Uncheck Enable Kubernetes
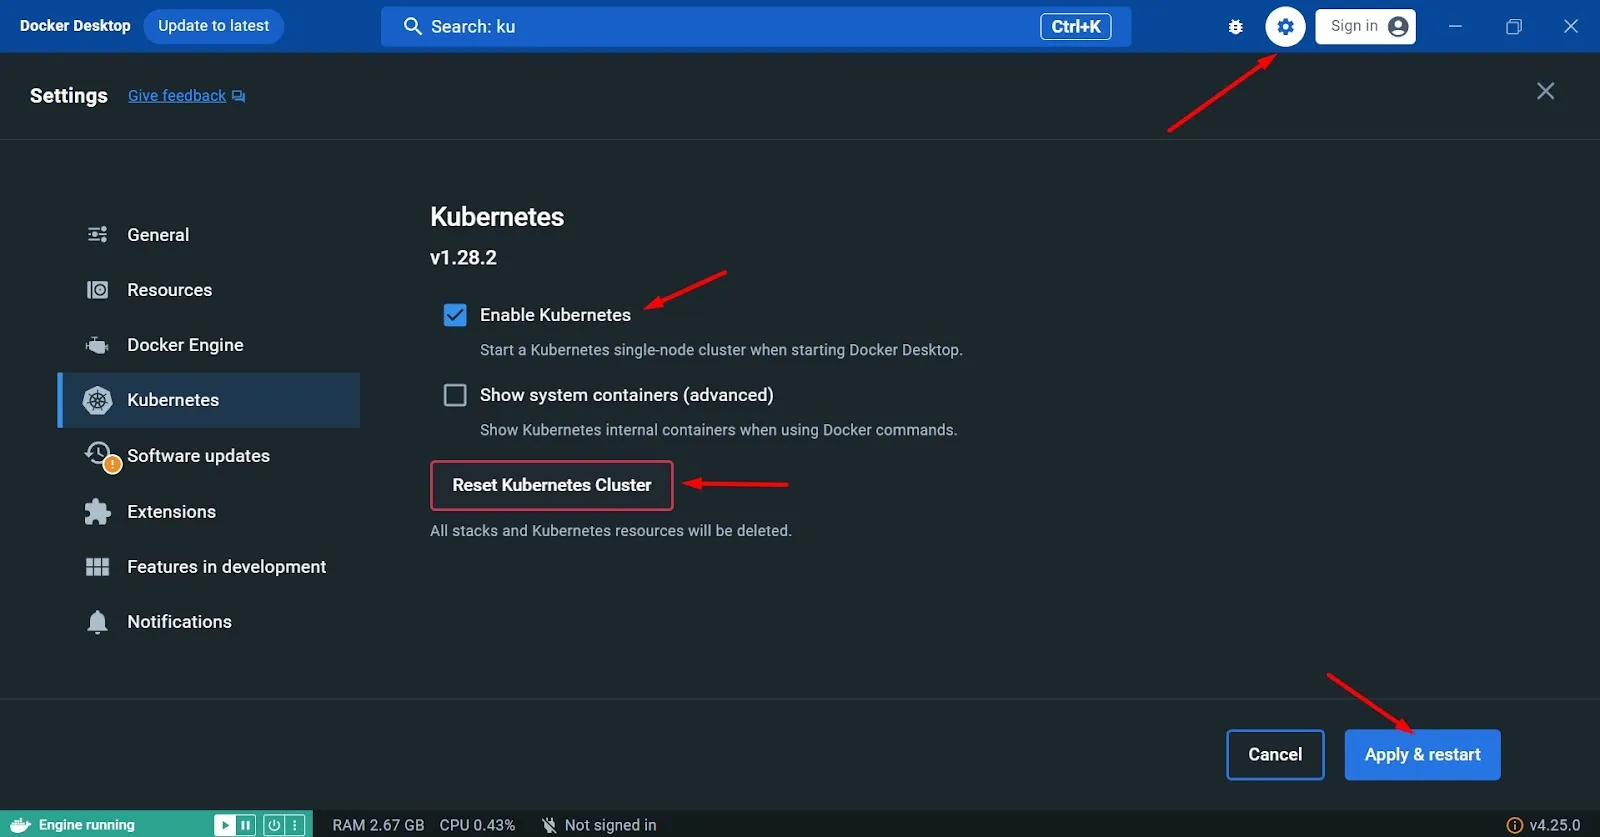This screenshot has height=837, width=1600. (455, 315)
